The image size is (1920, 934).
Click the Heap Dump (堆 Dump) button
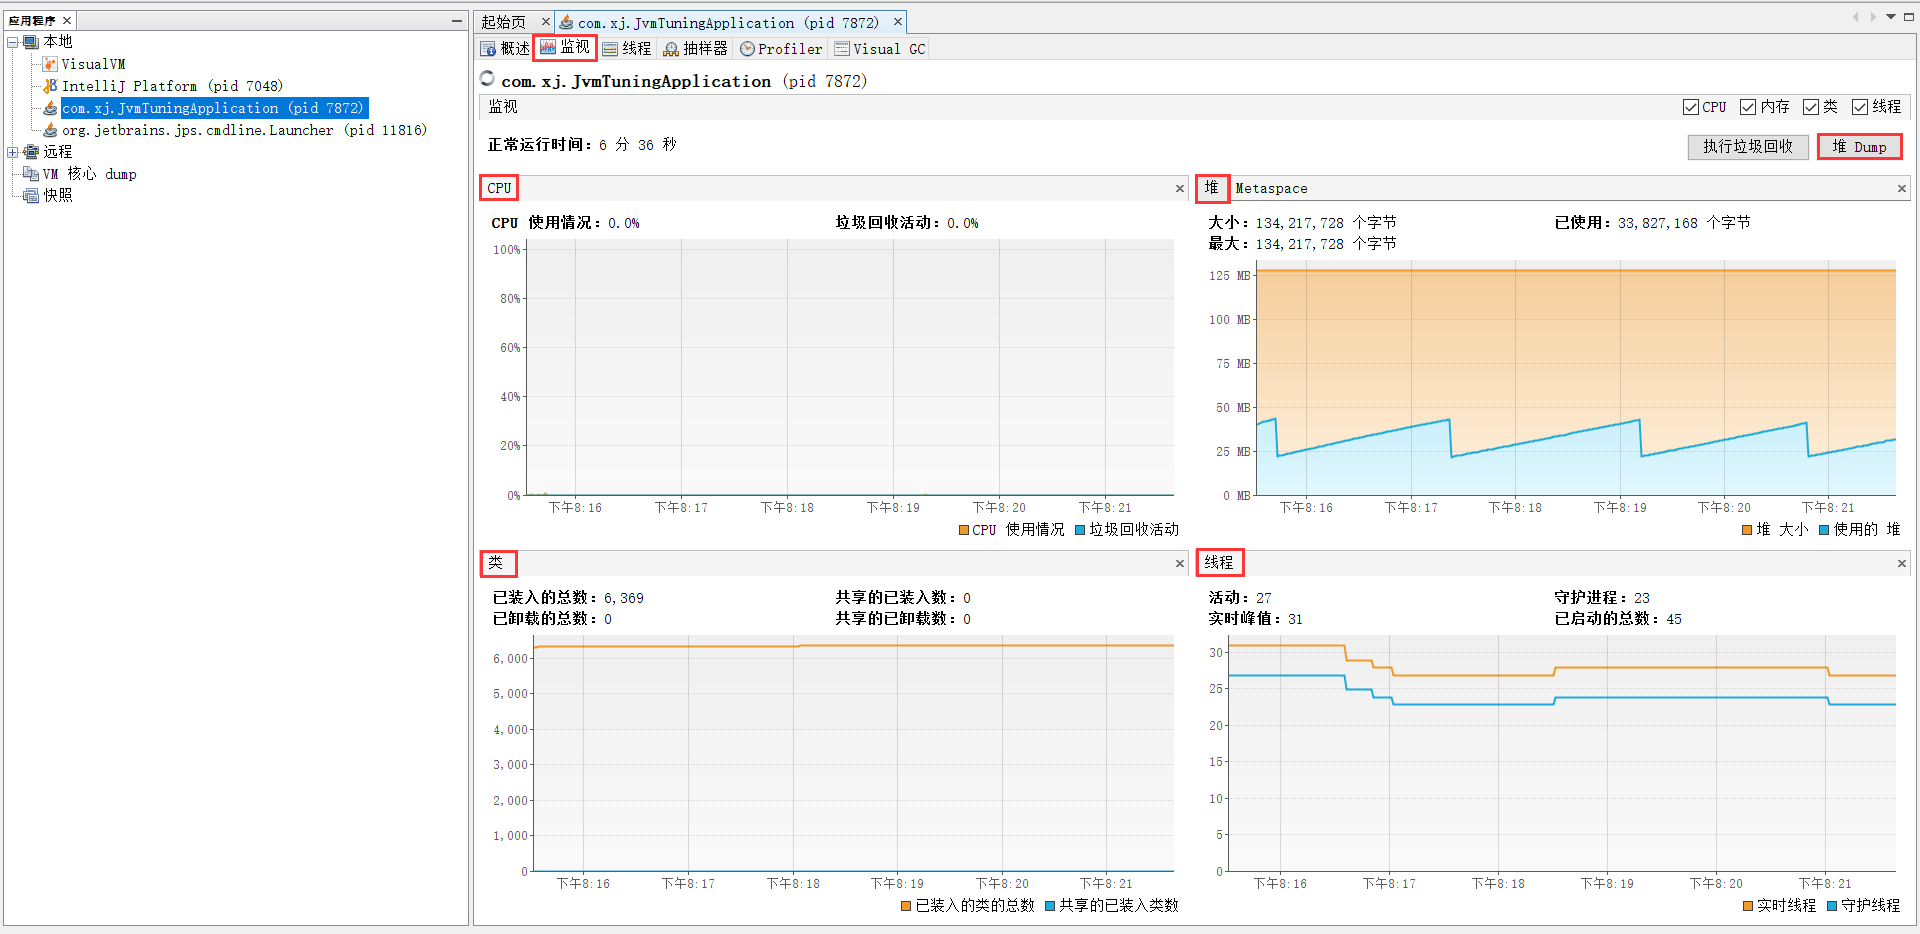1859,147
